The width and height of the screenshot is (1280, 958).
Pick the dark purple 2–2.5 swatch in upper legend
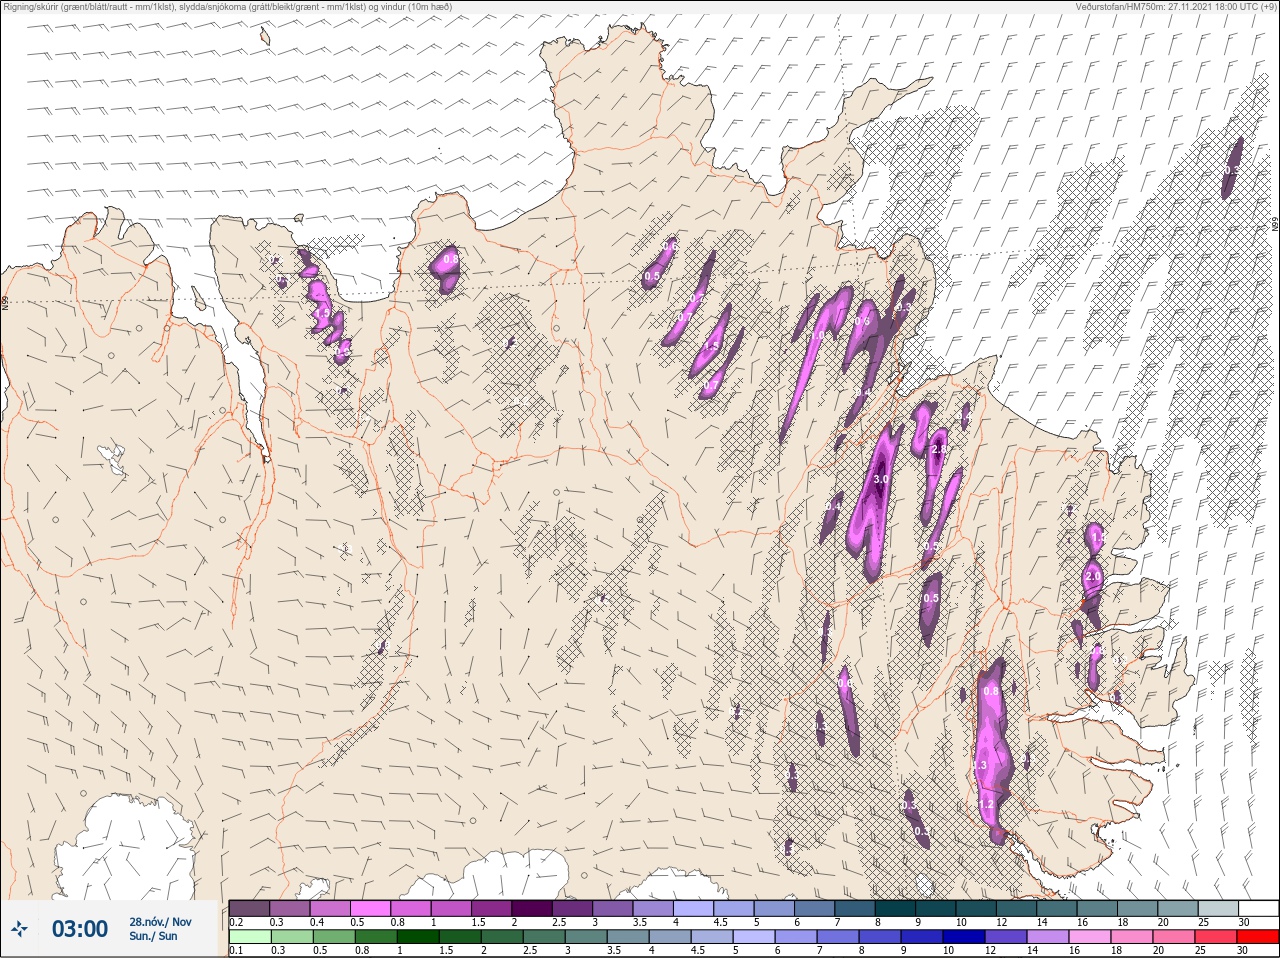point(534,908)
